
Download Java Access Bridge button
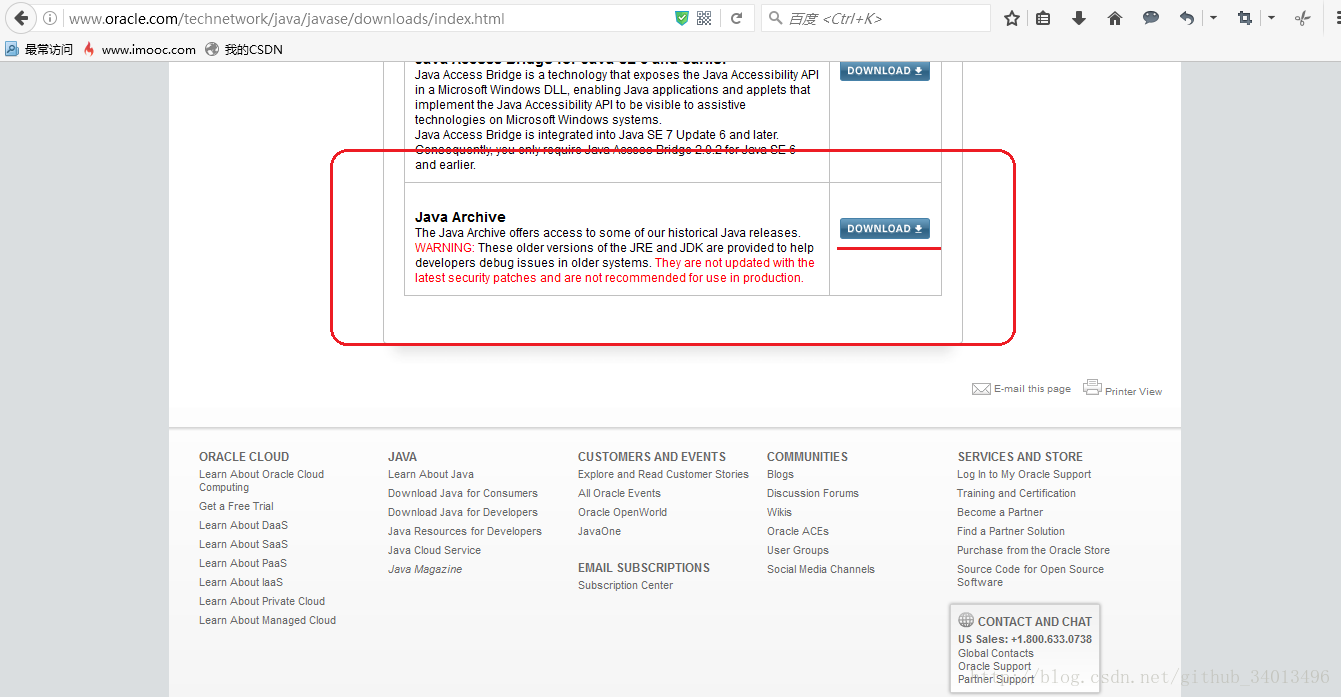pos(885,71)
